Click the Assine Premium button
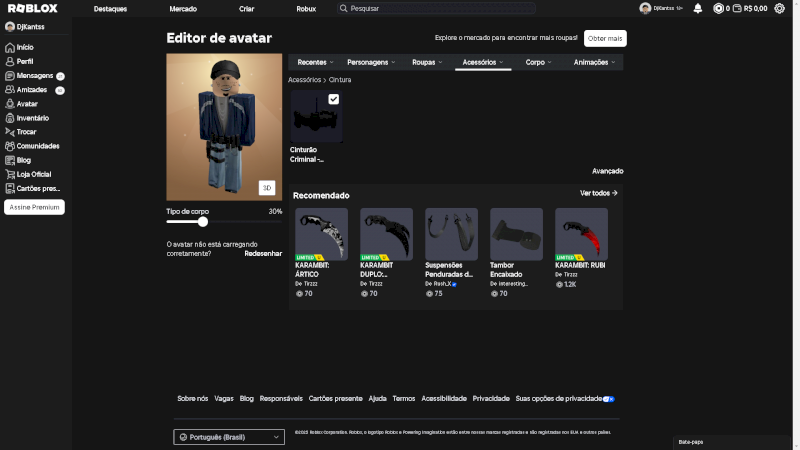This screenshot has width=800, height=450. pyautogui.click(x=34, y=208)
